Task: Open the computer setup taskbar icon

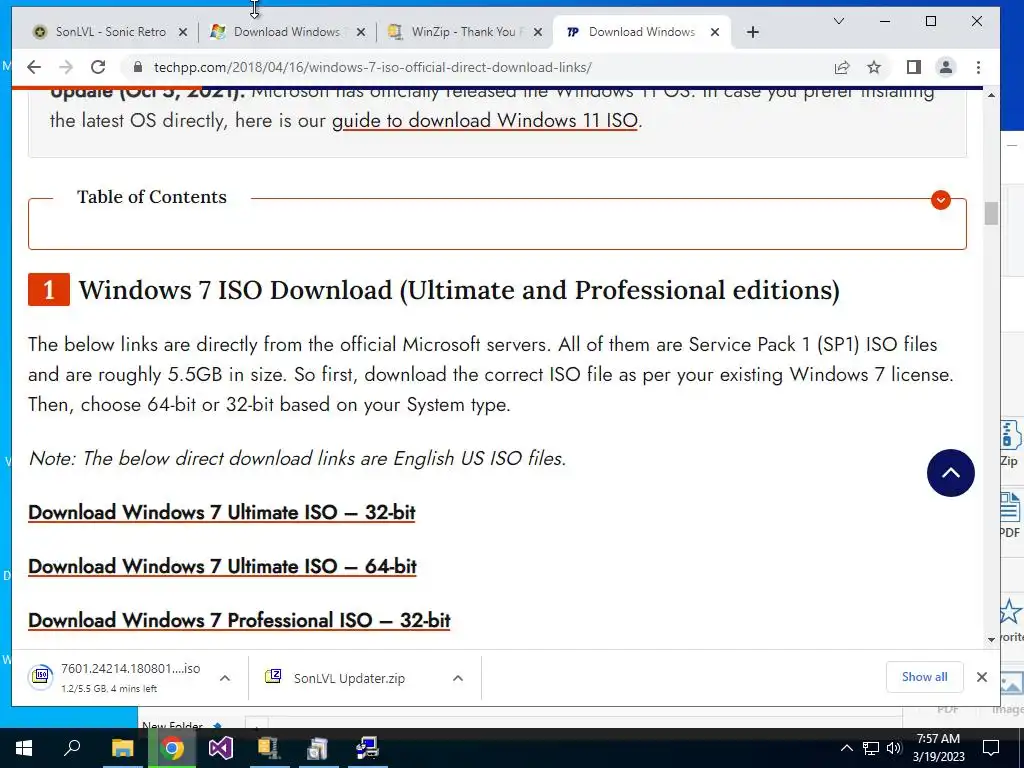Action: 366,748
